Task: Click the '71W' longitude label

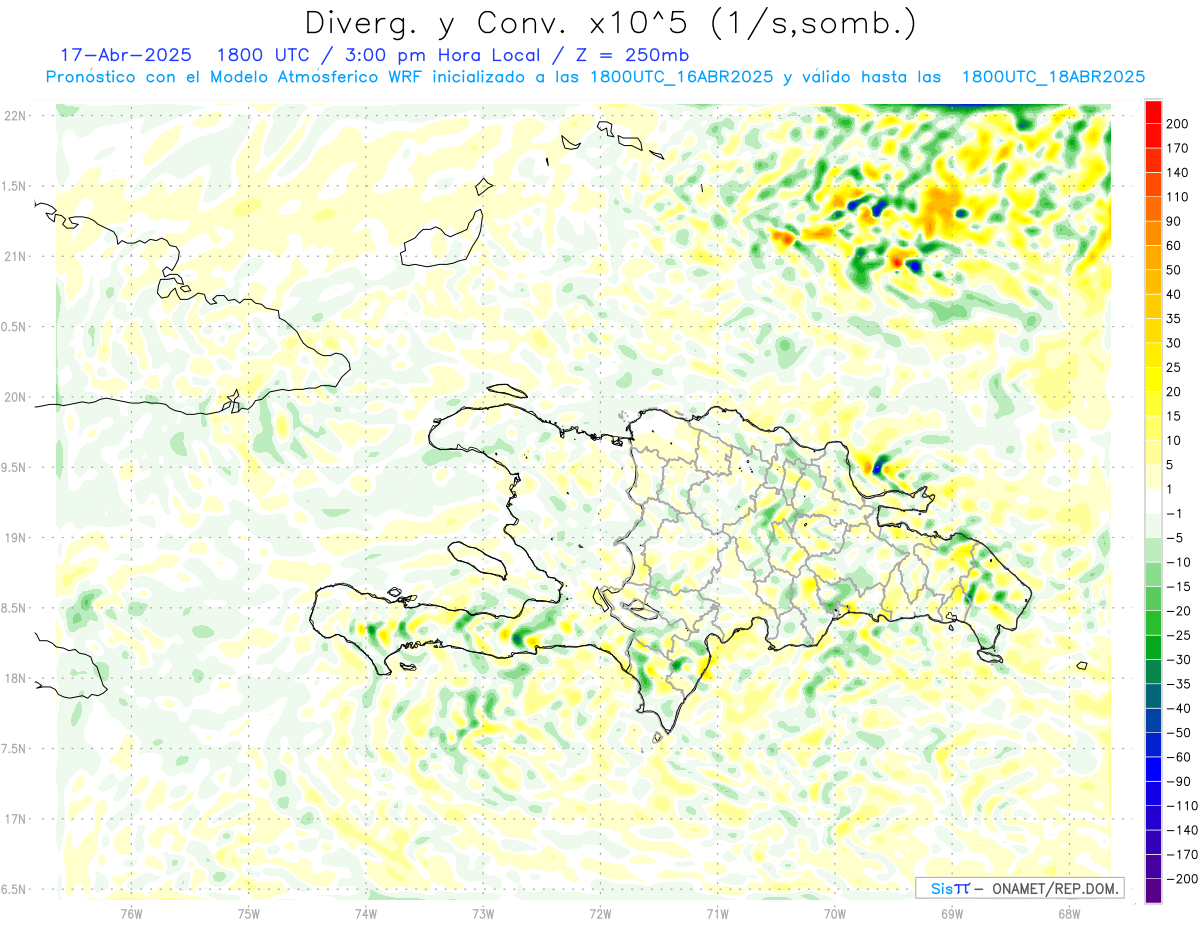Action: click(x=717, y=914)
